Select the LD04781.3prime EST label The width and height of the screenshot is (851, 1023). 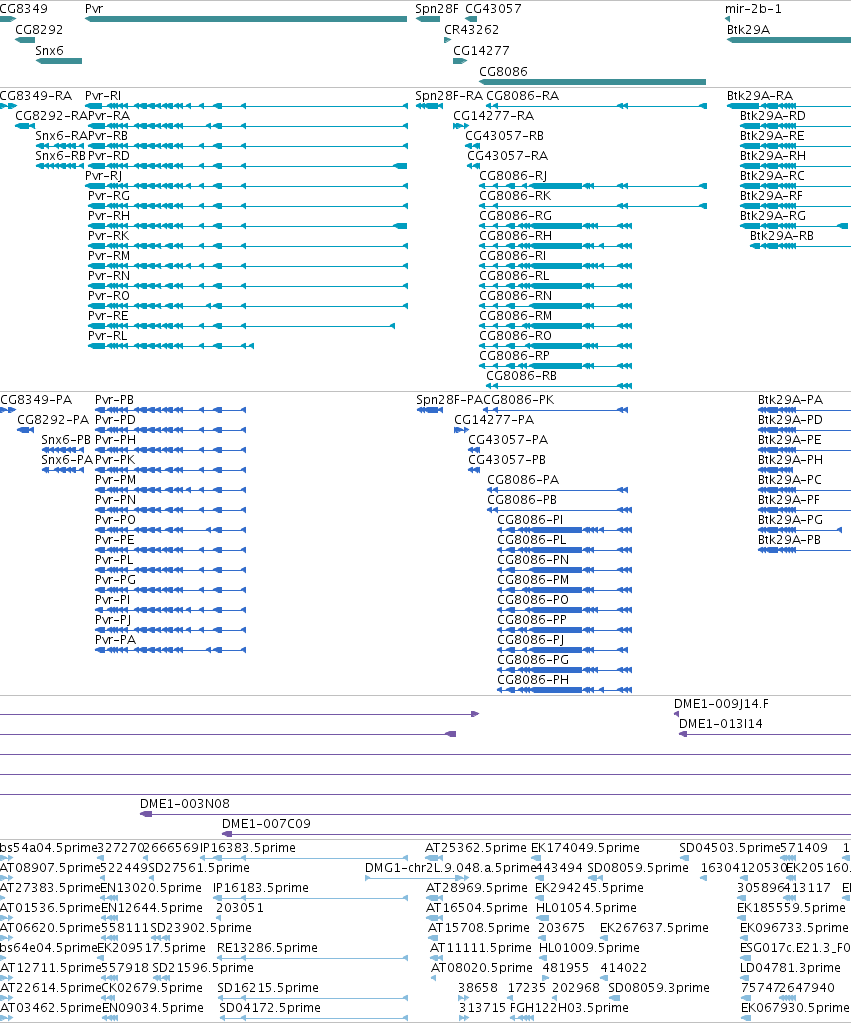point(790,968)
